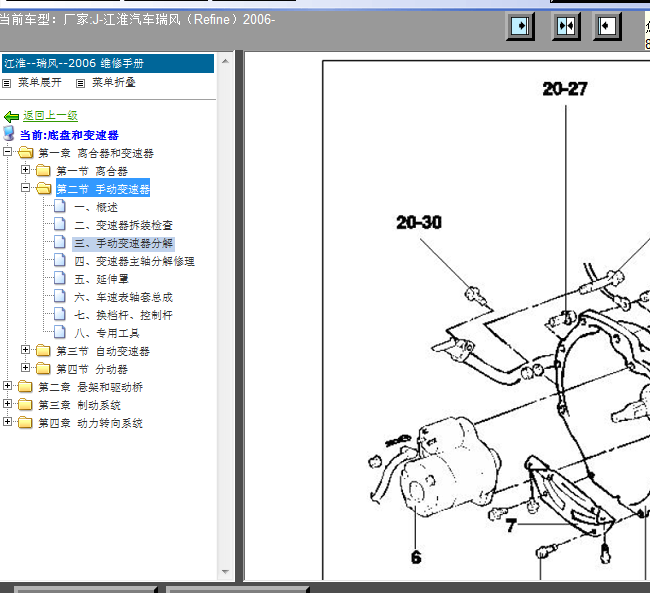The image size is (650, 593).
Task: Click the 当前:底盘和变速器 label
Action: click(x=69, y=135)
